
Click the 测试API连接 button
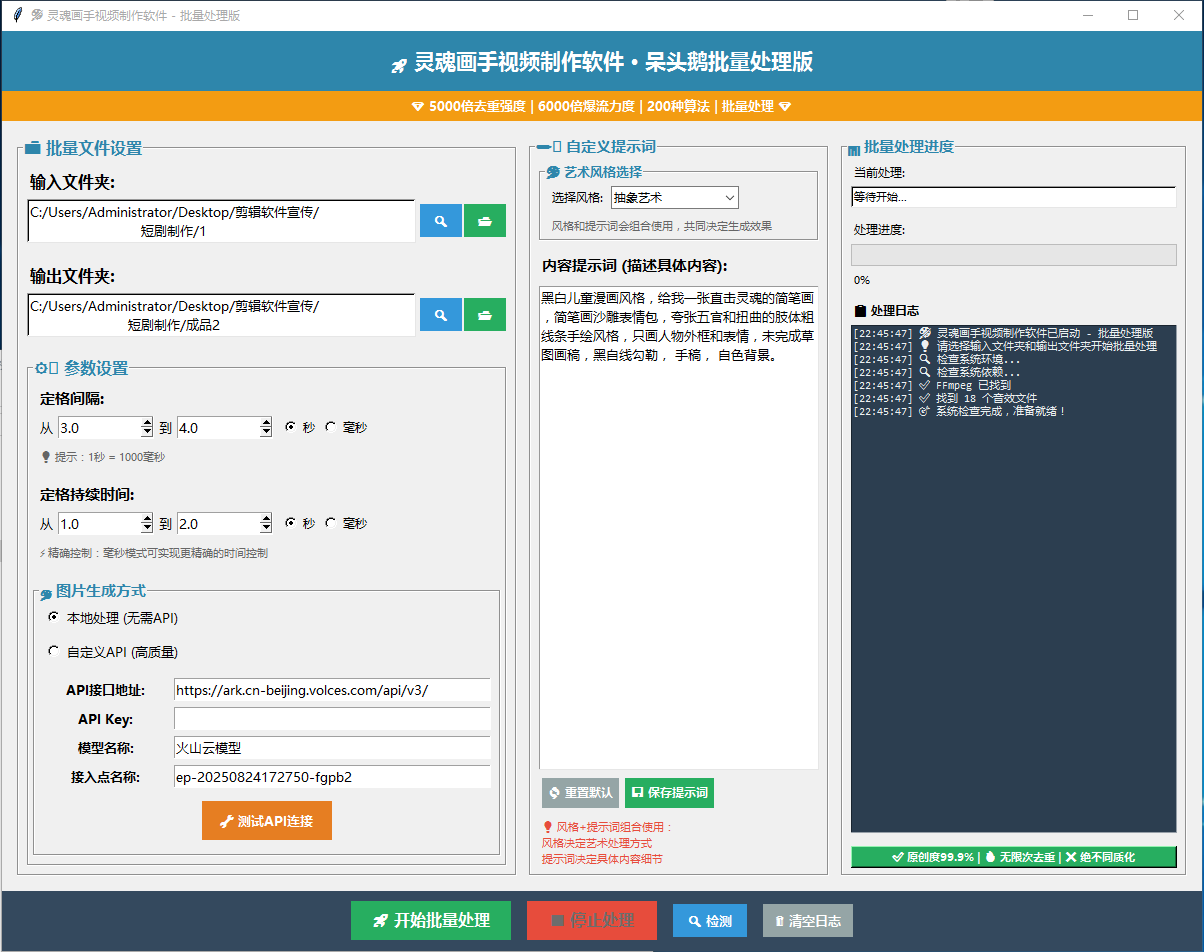tap(266, 821)
